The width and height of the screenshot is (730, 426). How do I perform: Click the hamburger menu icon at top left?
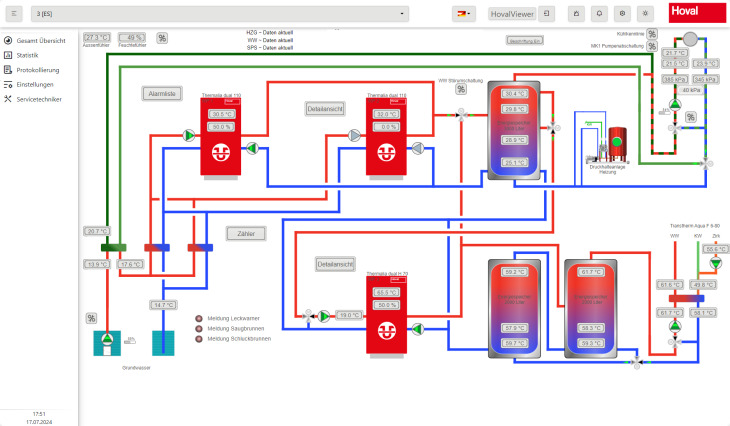(14, 14)
